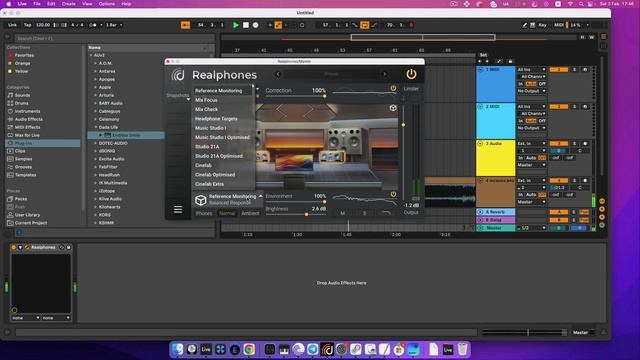640x360 pixels.
Task: Open the Realphones hamburger menu
Action: pos(178,209)
